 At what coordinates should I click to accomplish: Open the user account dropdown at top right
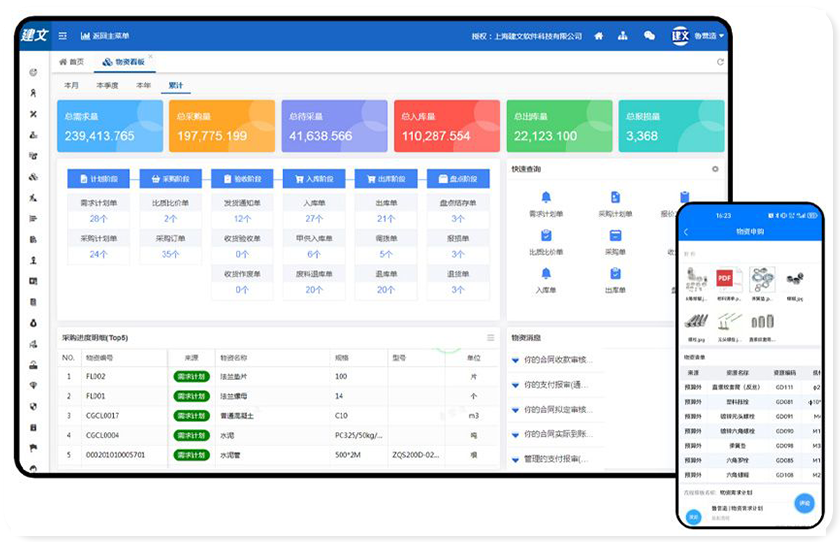[709, 36]
